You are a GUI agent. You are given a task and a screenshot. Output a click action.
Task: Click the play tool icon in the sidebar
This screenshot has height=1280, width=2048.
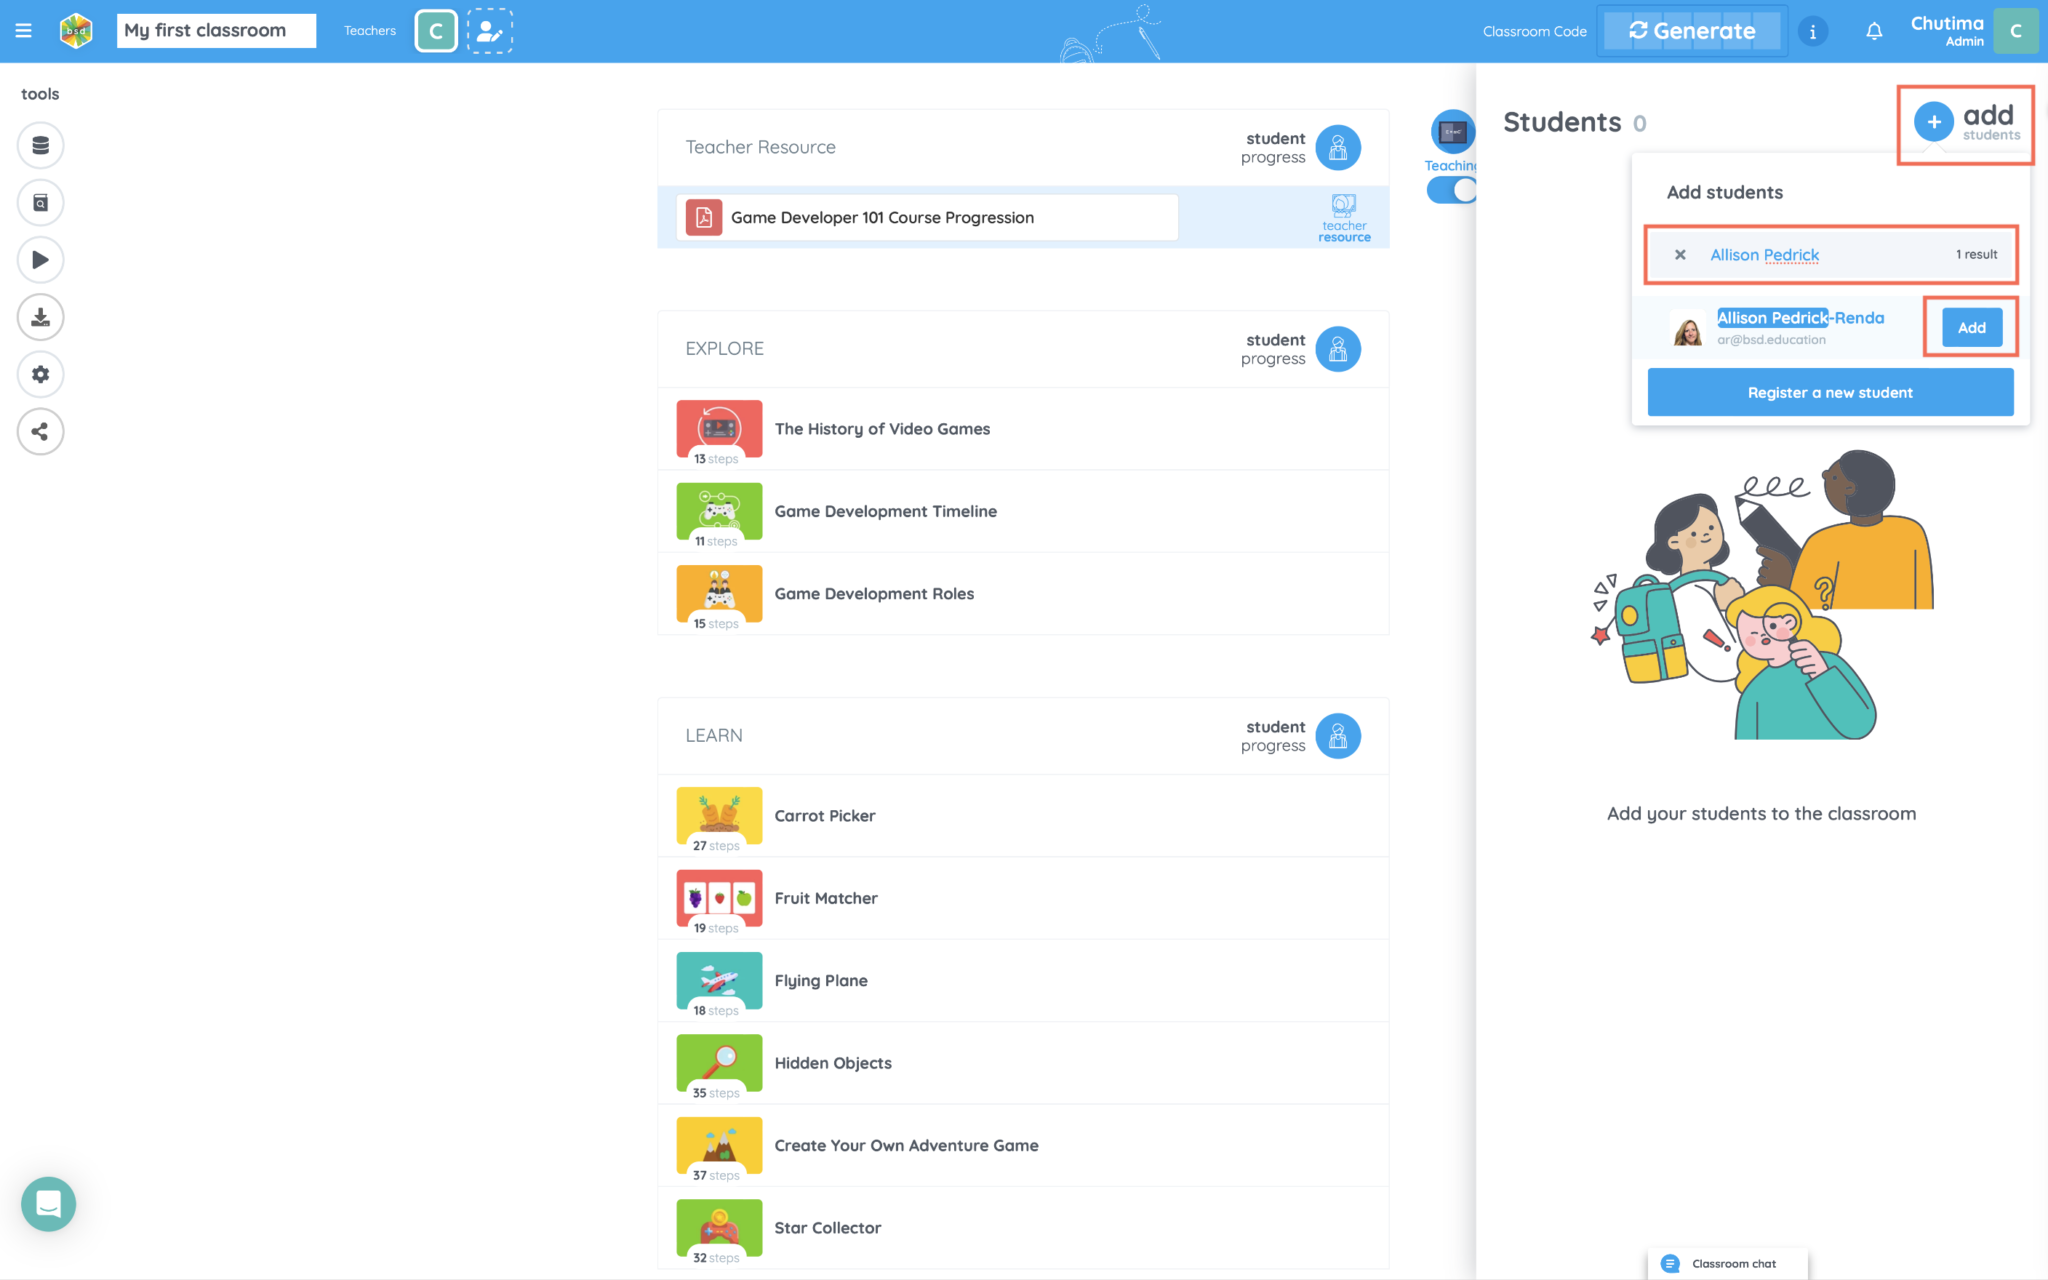[40, 260]
